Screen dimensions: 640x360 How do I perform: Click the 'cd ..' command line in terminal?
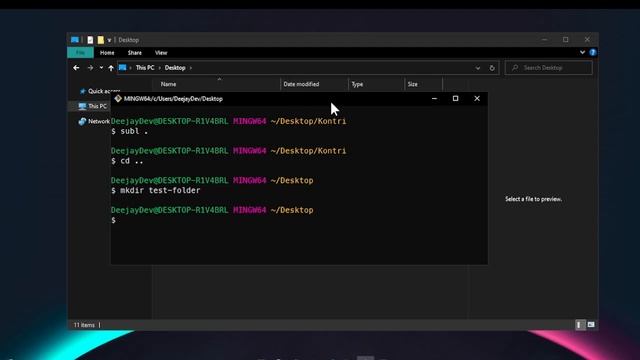click(127, 161)
